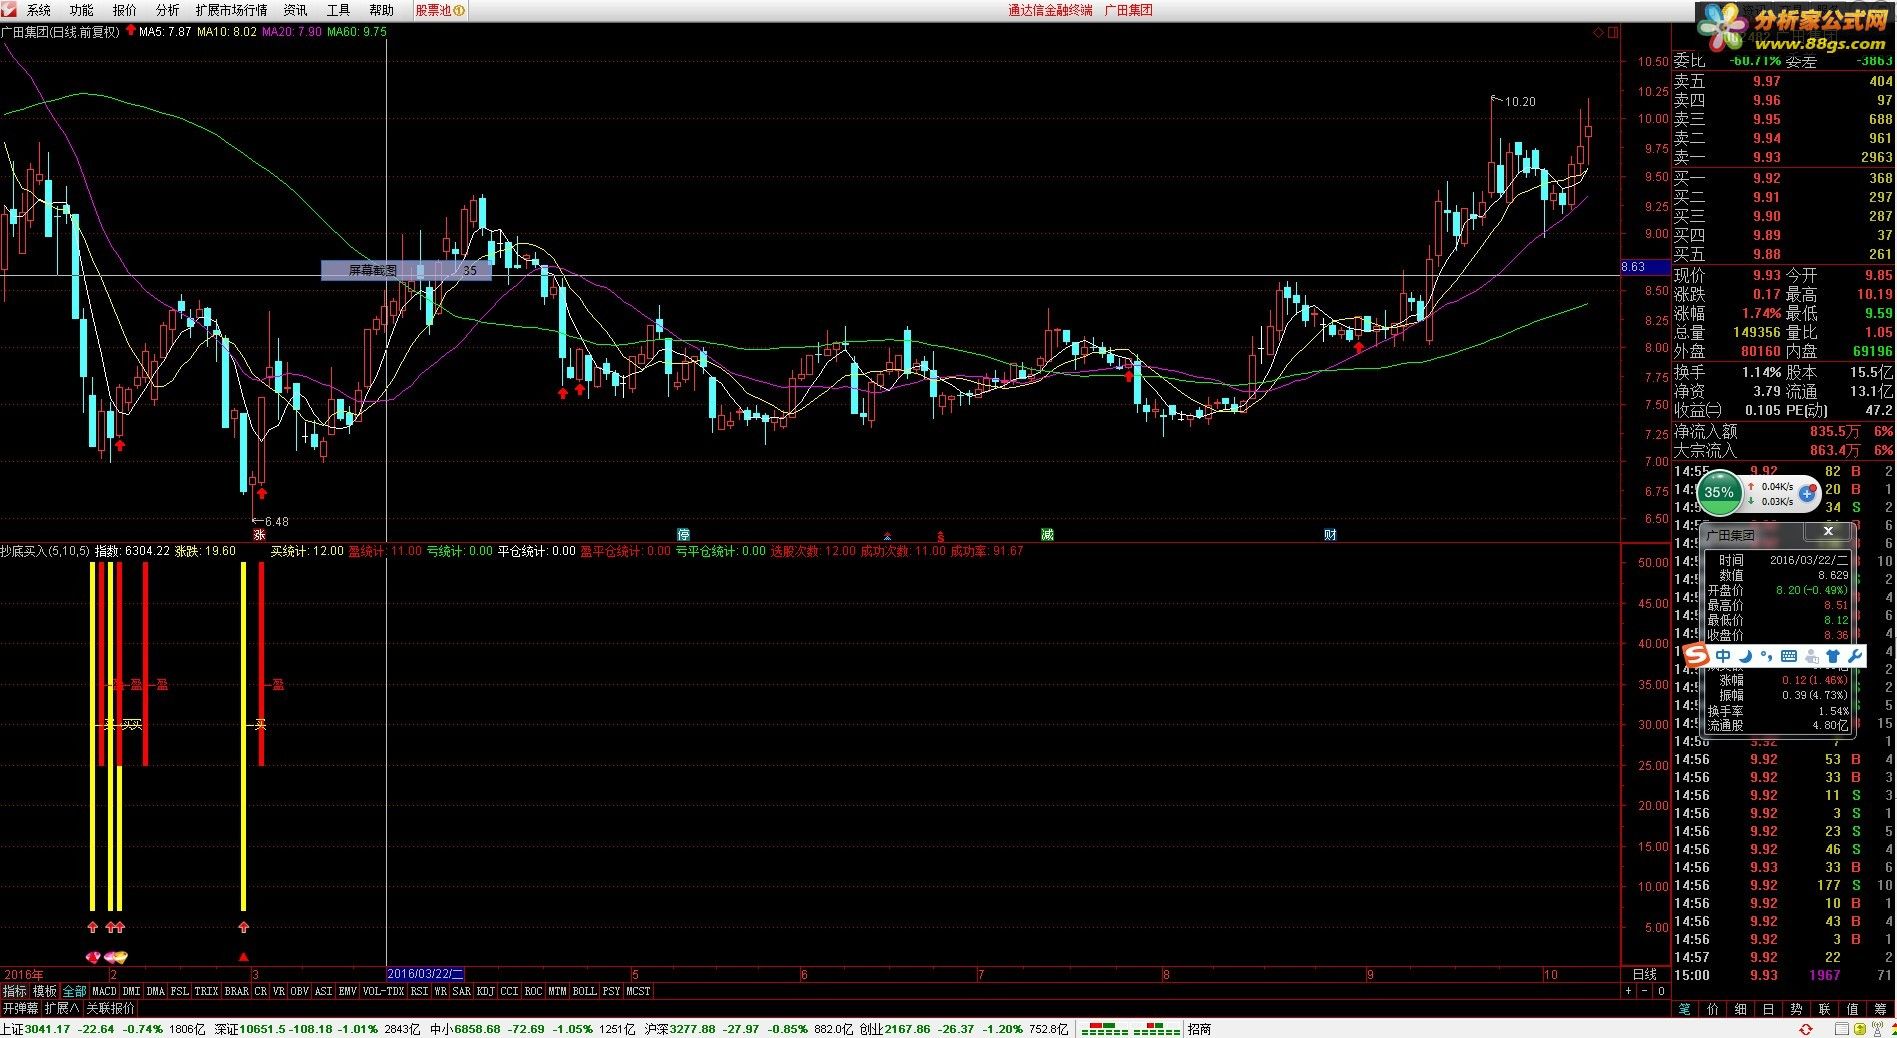
Task: Select the TRIX indicator tab
Action: (206, 991)
